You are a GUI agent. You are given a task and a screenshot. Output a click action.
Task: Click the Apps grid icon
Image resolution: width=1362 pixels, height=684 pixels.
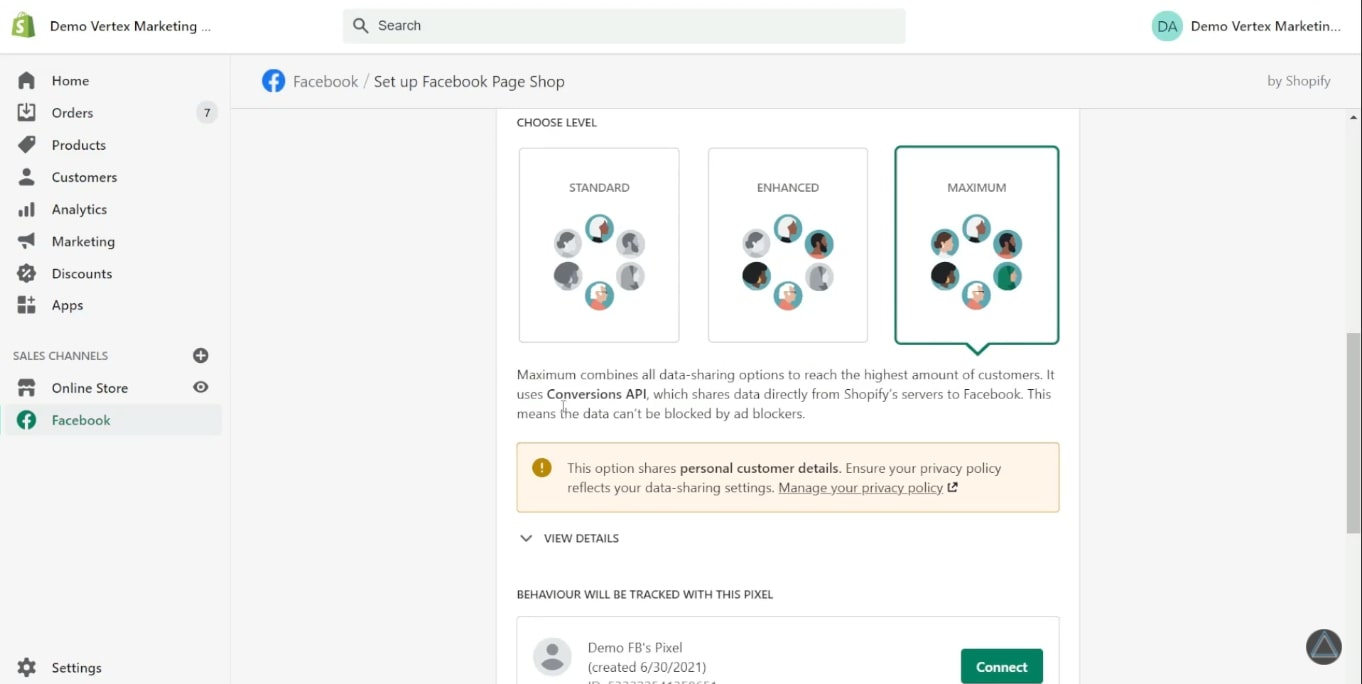pos(27,305)
